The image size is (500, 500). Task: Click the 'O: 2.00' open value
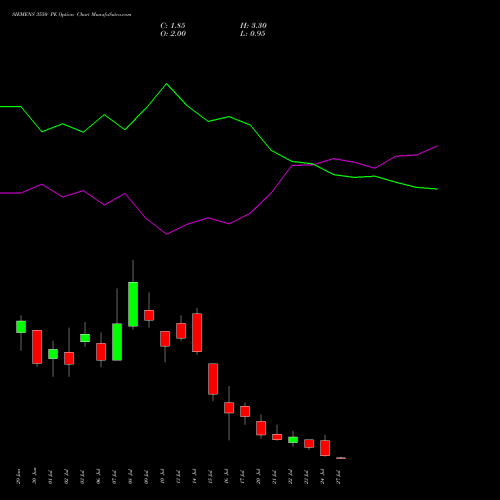[173, 34]
